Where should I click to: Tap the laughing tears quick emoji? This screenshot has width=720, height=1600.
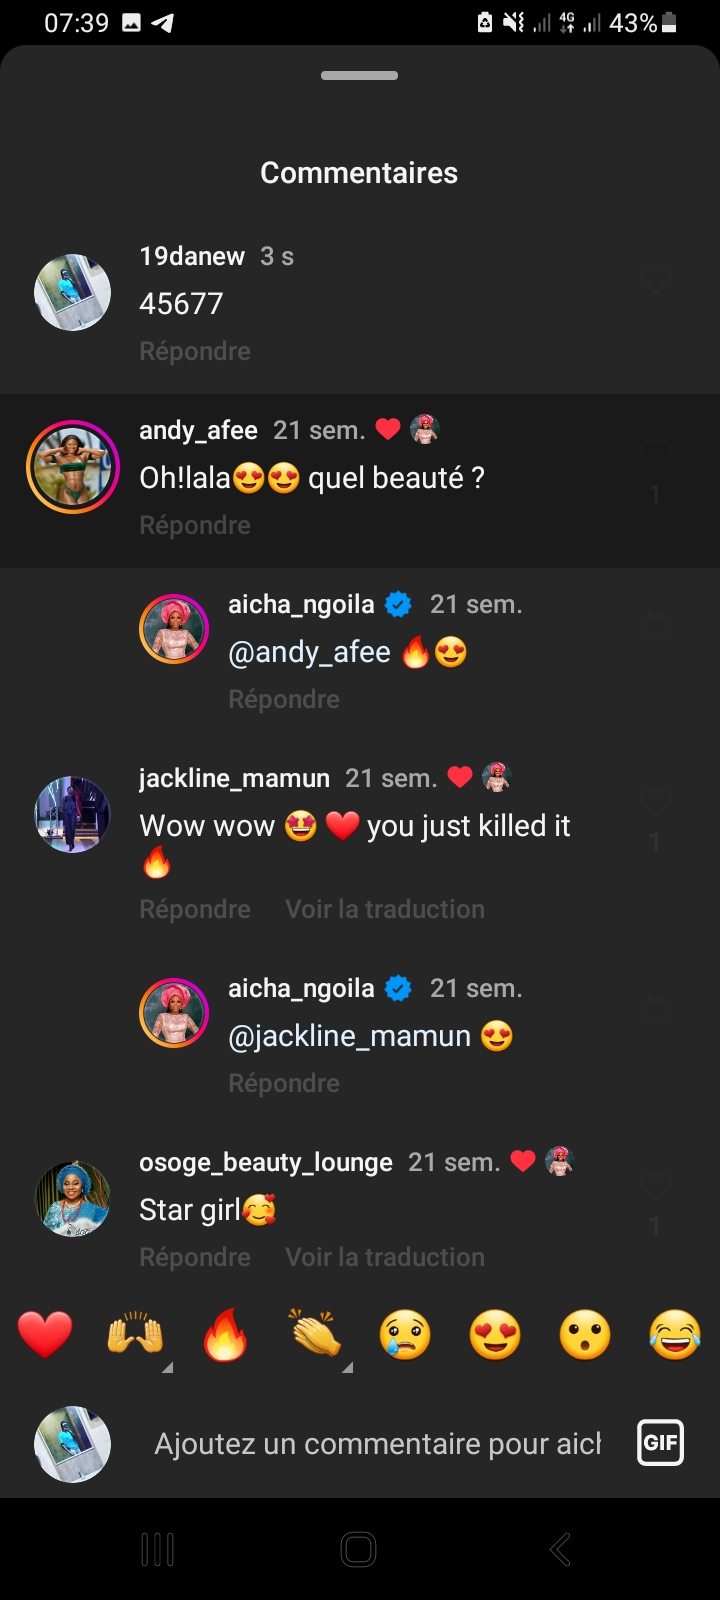tap(675, 1335)
